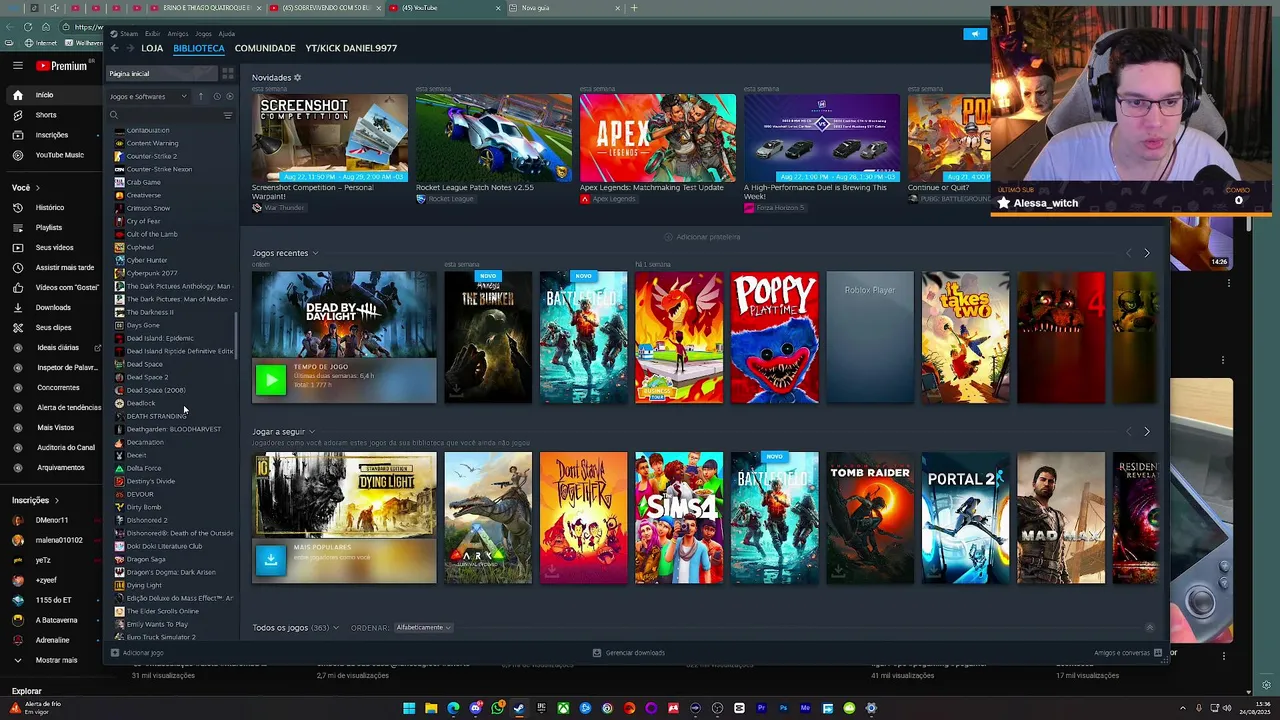
Task: Select Cuphead in the library list
Action: pos(140,247)
